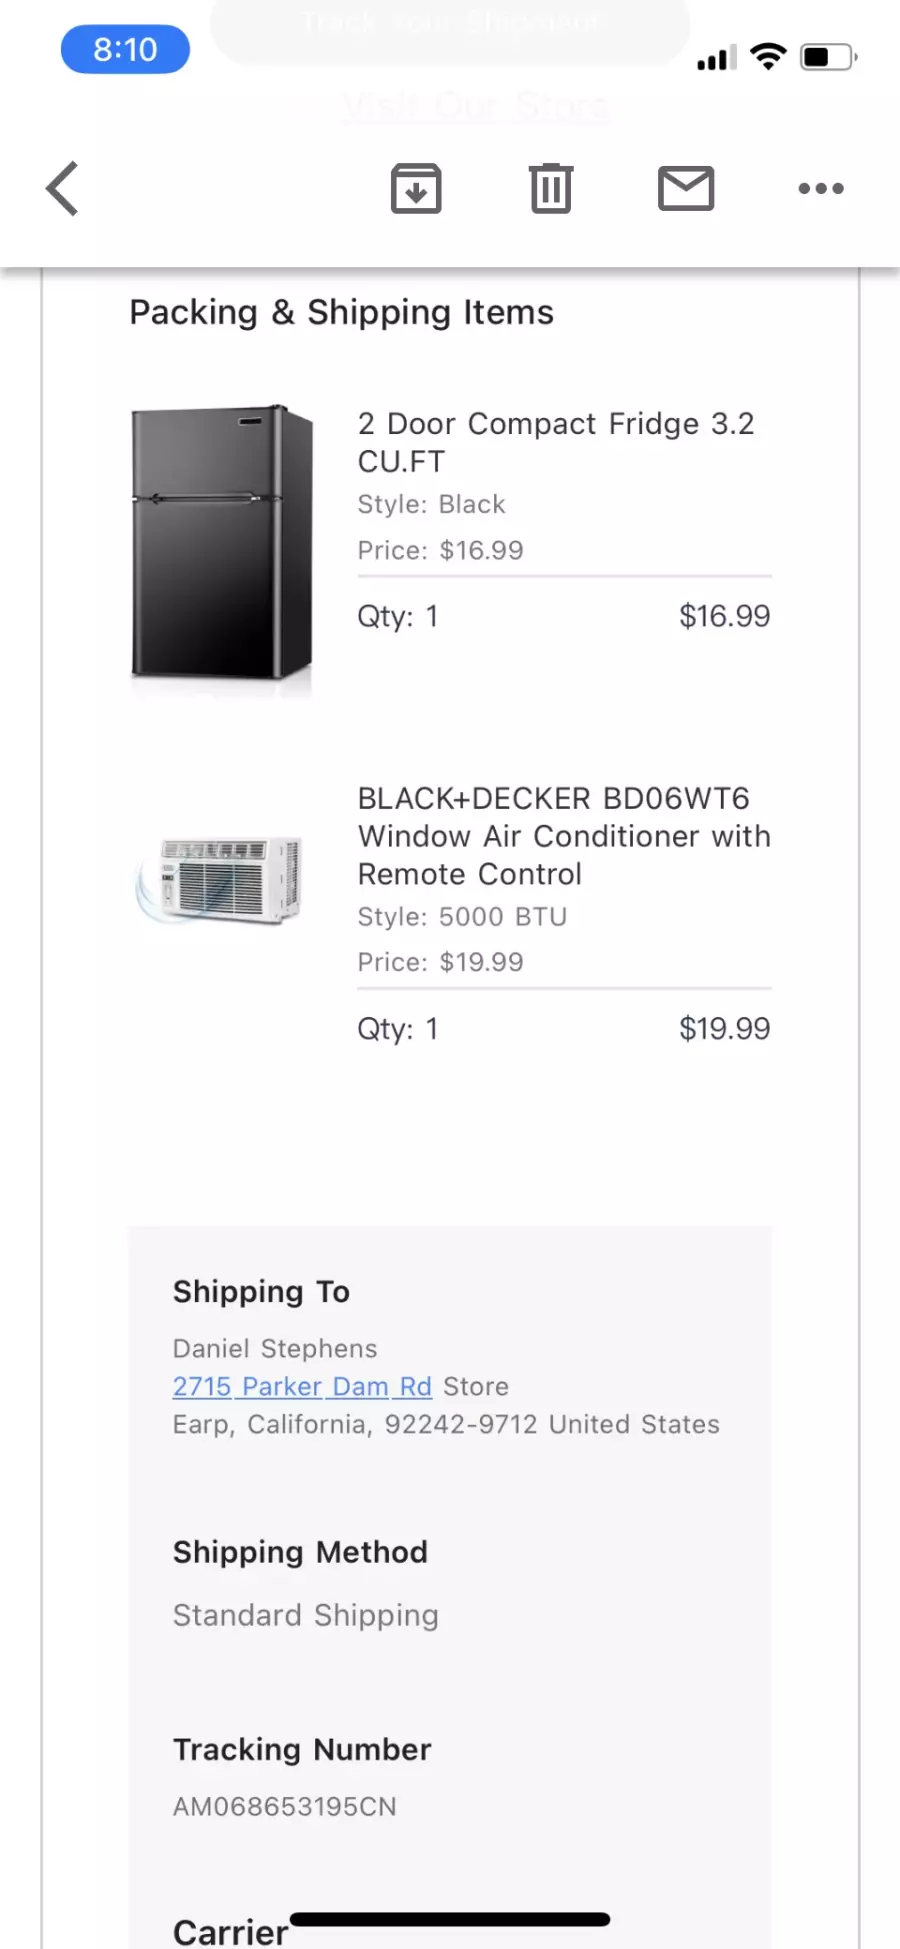The height and width of the screenshot is (1949, 900).
Task: Tap the Standard Shipping method text
Action: (306, 1615)
